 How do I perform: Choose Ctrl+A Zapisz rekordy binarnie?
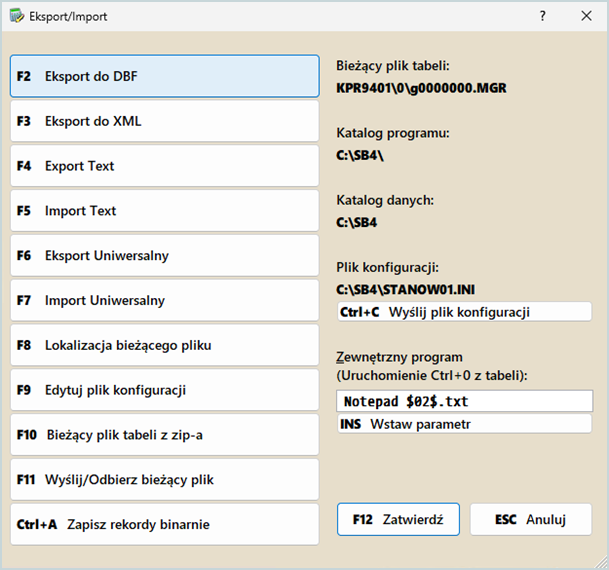(164, 524)
